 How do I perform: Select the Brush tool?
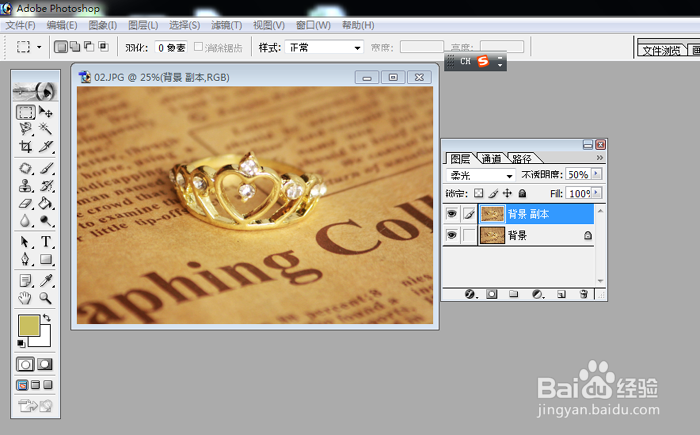46,168
